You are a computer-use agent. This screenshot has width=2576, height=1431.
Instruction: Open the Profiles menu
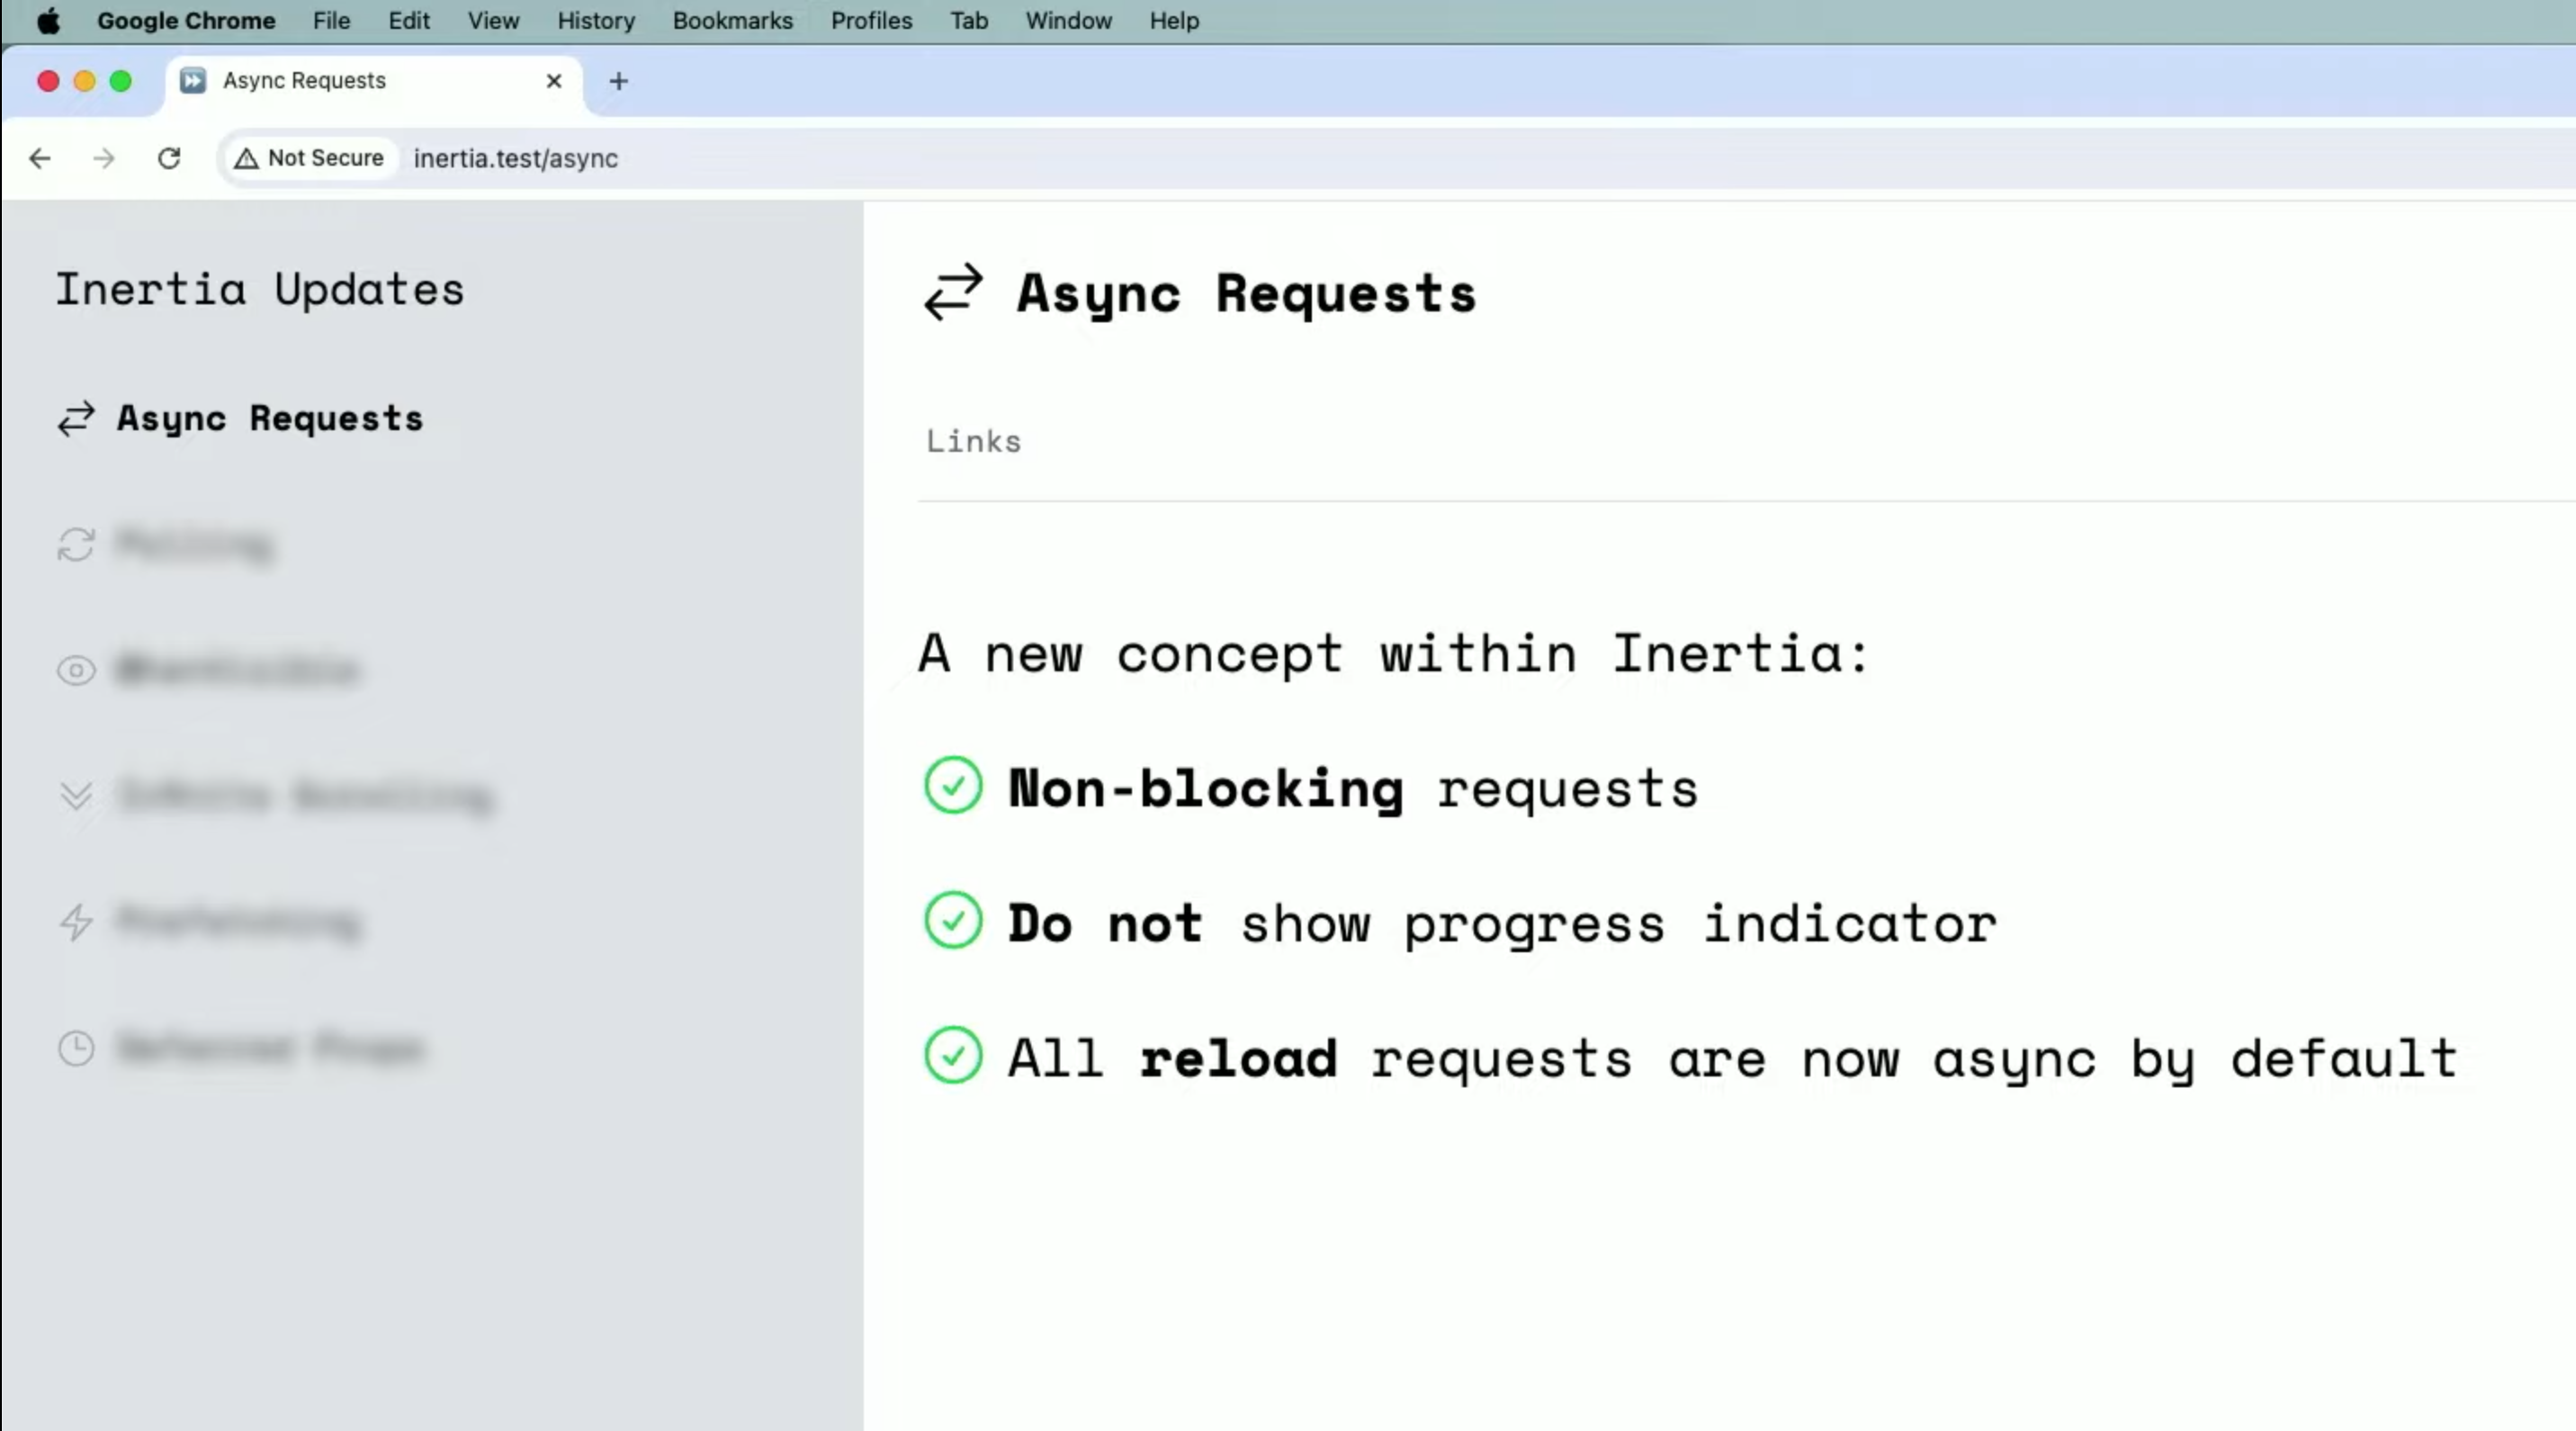pyautogui.click(x=871, y=21)
